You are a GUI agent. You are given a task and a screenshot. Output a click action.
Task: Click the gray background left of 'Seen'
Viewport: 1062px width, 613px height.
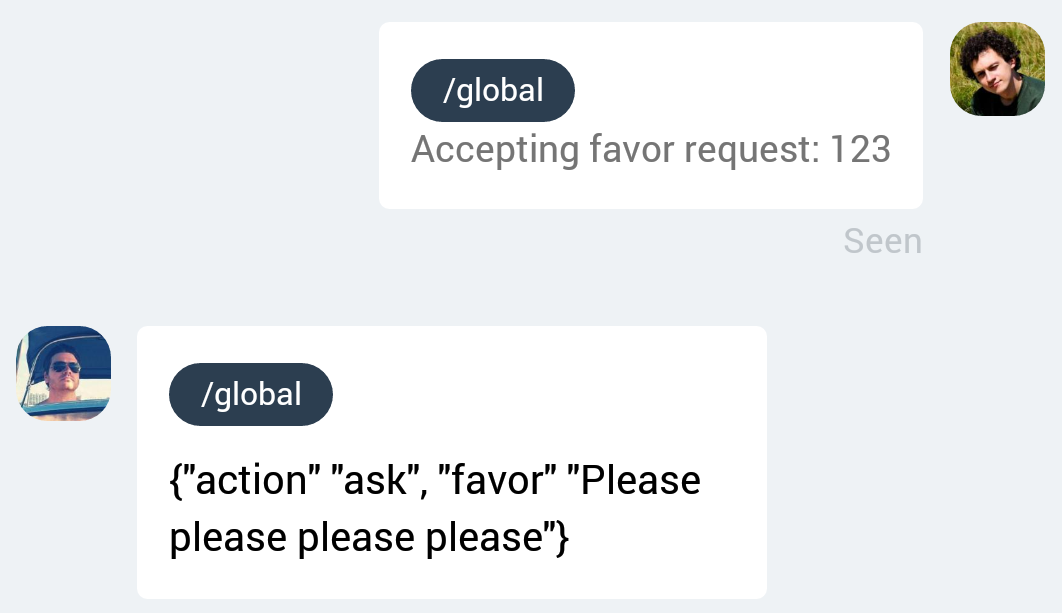click(x=600, y=241)
